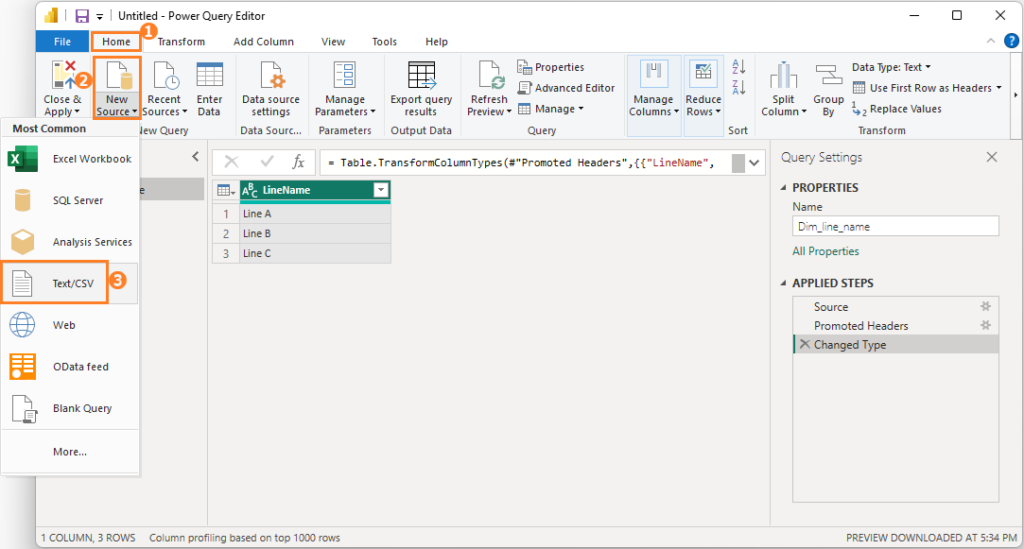The image size is (1024, 549).
Task: Click the Enter Data icon
Action: [210, 75]
